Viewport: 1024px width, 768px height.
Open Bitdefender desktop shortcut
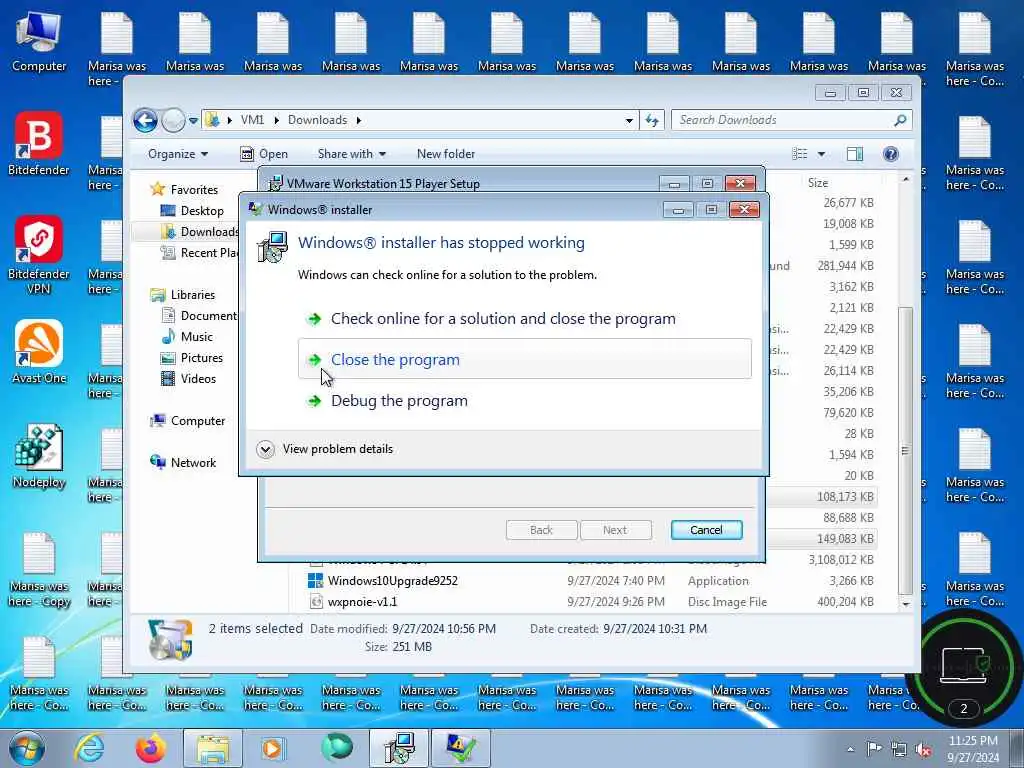point(39,144)
